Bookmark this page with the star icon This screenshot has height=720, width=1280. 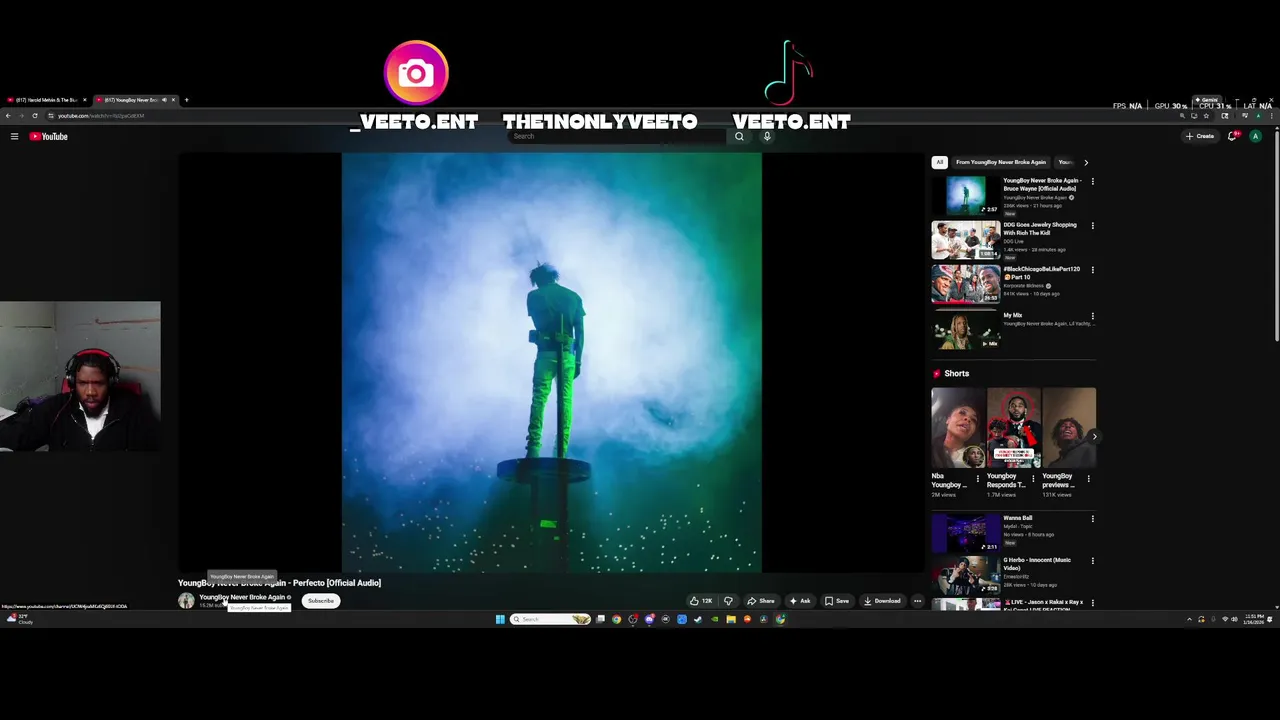point(1206,115)
